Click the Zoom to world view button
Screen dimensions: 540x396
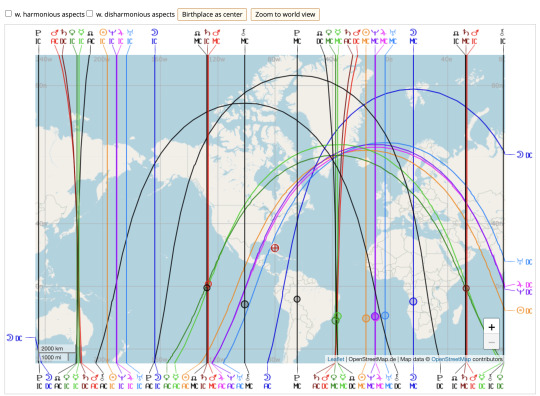(x=285, y=14)
